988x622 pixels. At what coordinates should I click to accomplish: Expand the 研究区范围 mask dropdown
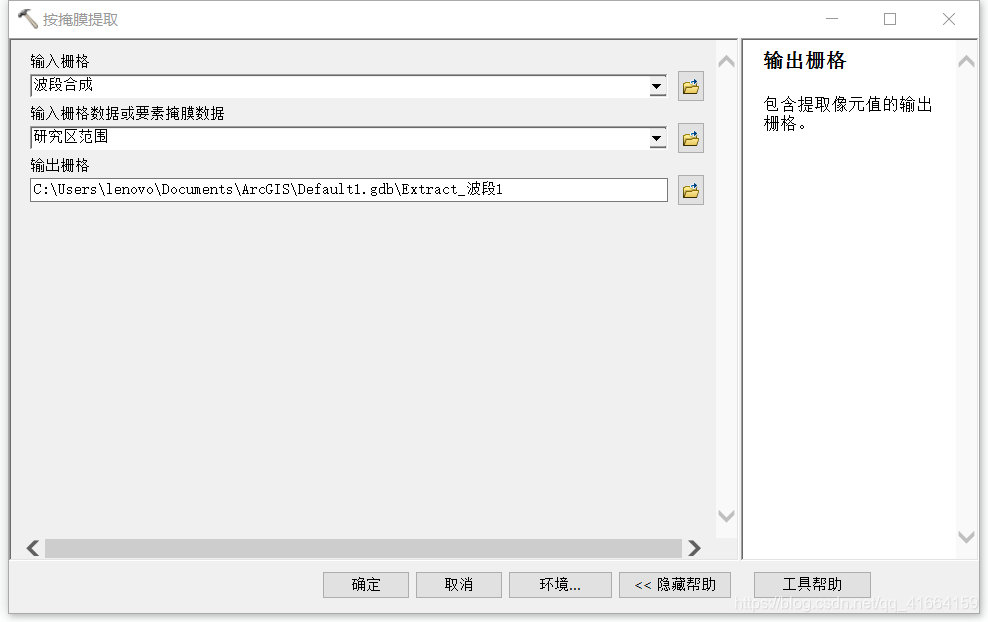[x=657, y=139]
